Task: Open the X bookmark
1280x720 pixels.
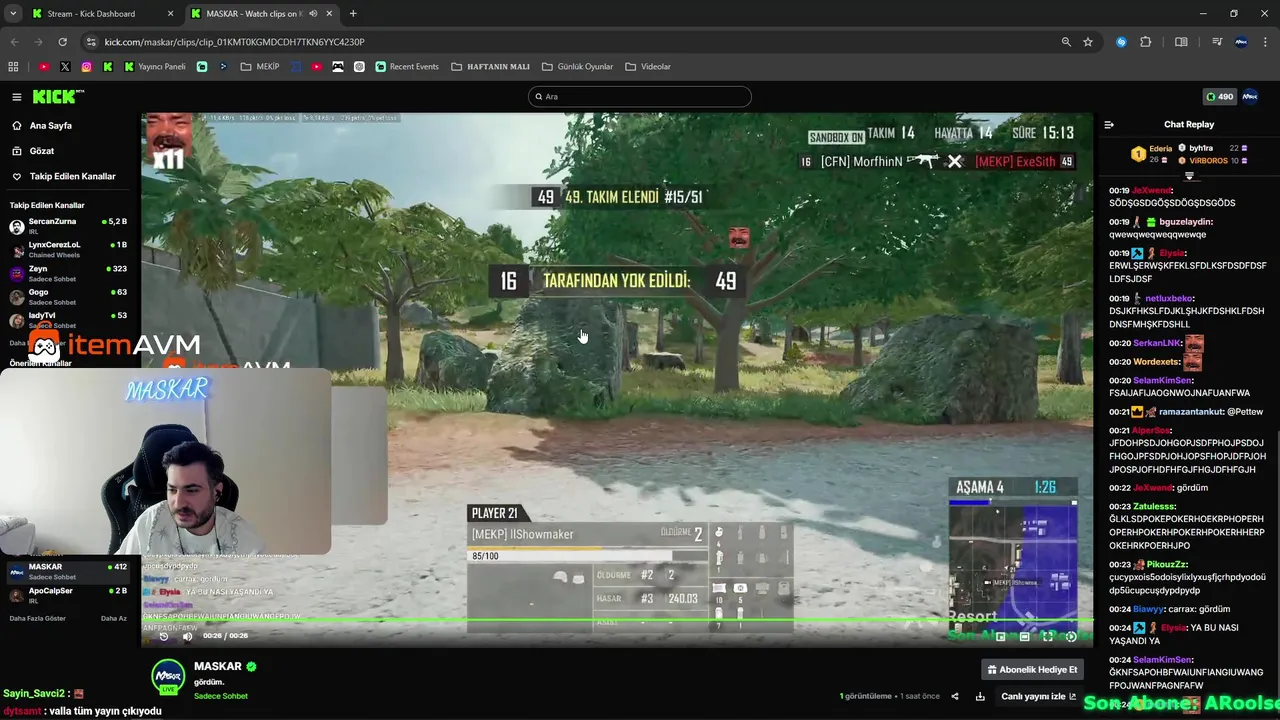Action: 65,67
